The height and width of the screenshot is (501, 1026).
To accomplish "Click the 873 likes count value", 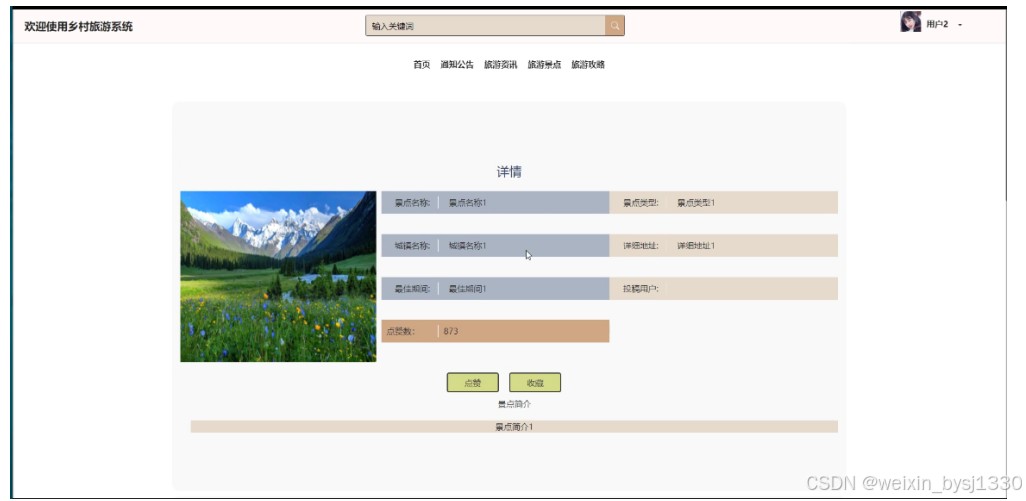I will (451, 331).
